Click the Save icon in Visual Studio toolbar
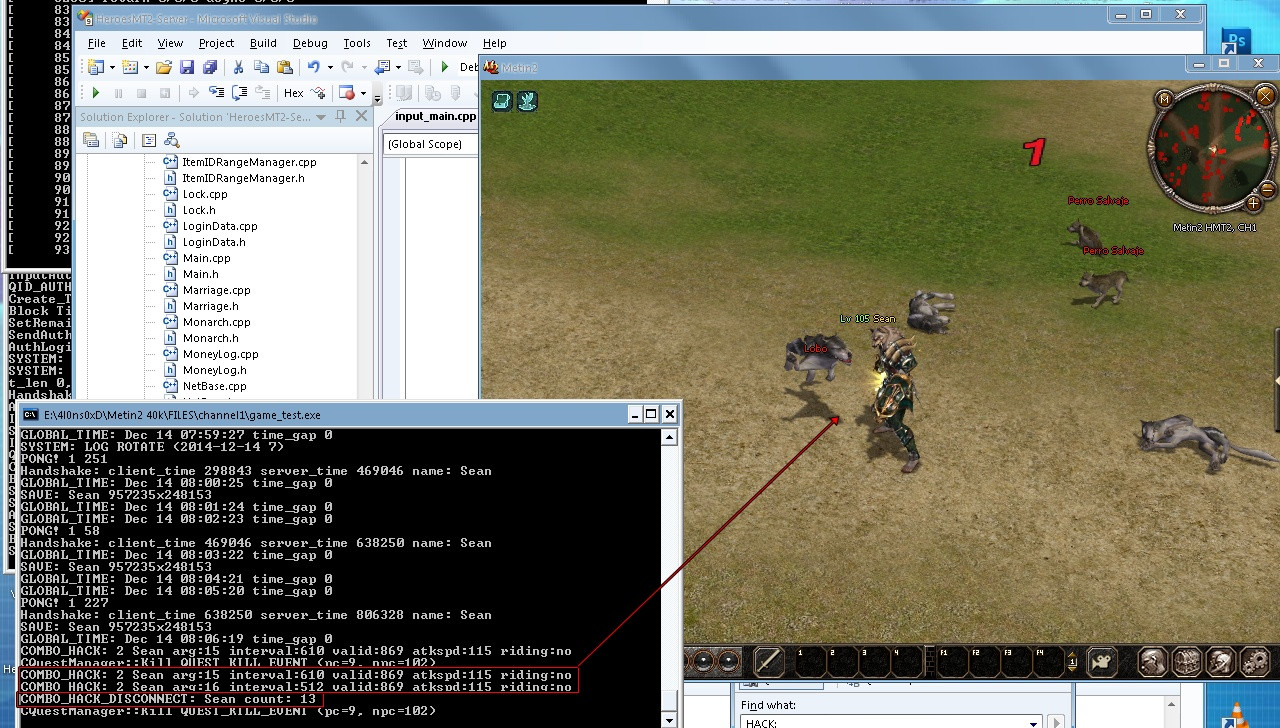The image size is (1280, 728). point(188,65)
